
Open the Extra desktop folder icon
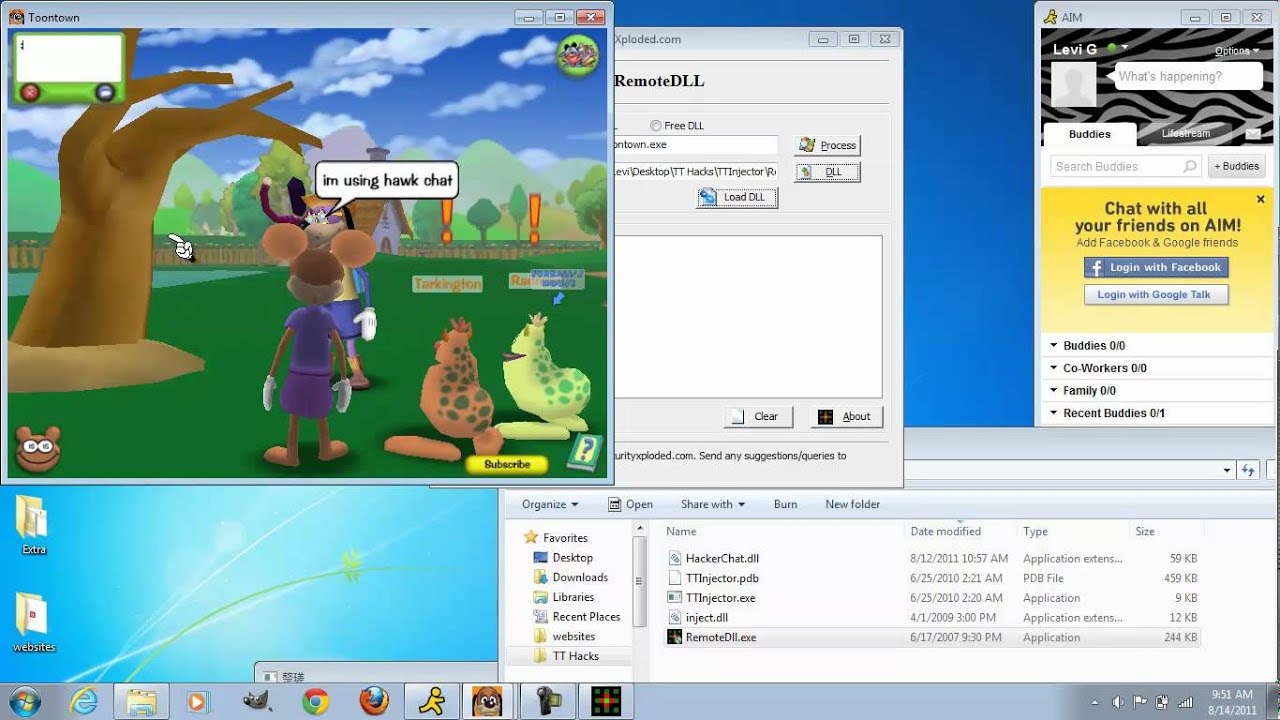pyautogui.click(x=33, y=526)
